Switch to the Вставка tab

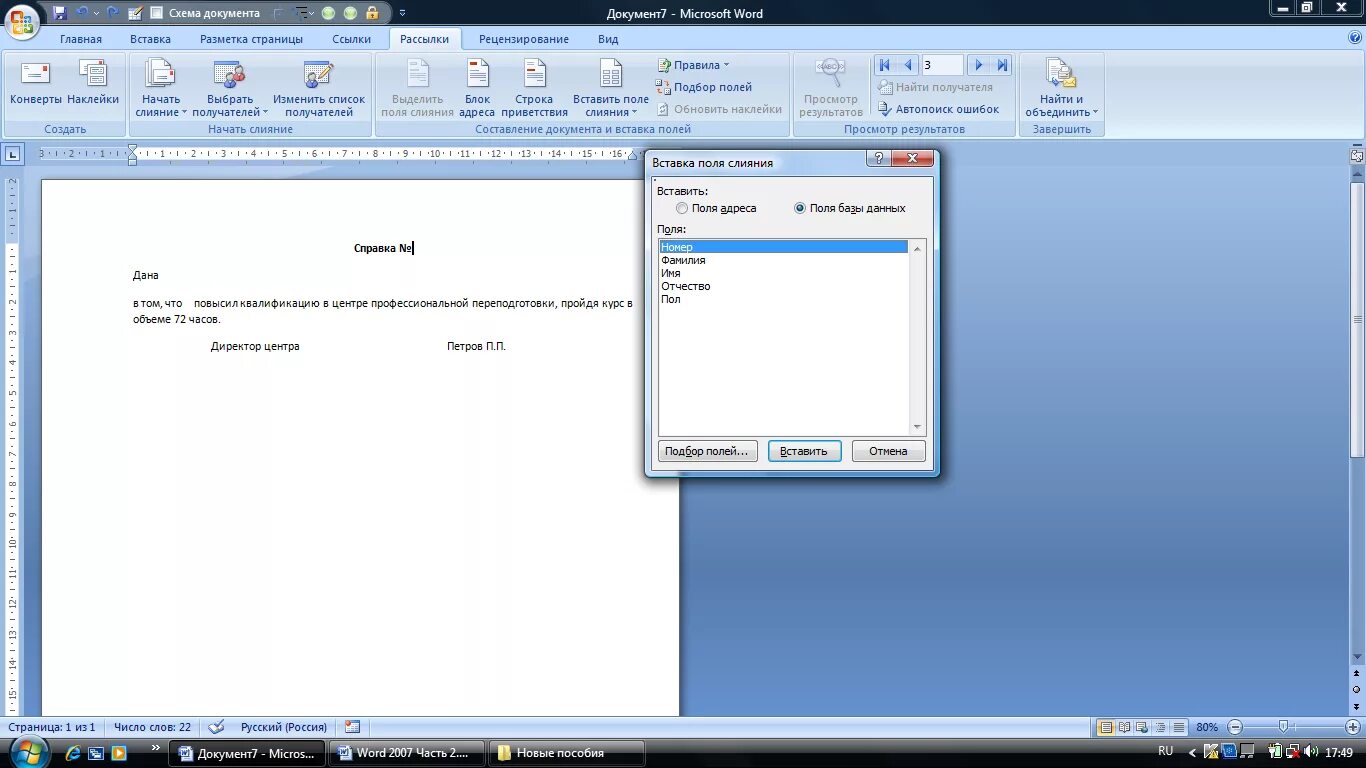150,39
